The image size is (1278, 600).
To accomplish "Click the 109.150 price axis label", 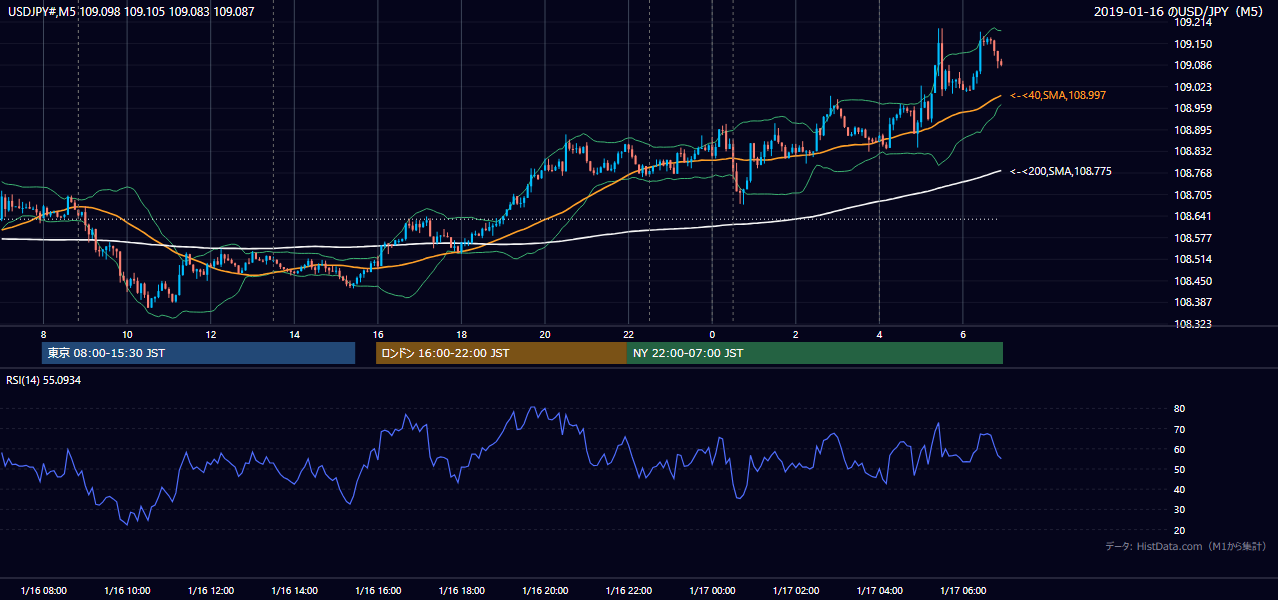I will (1194, 44).
